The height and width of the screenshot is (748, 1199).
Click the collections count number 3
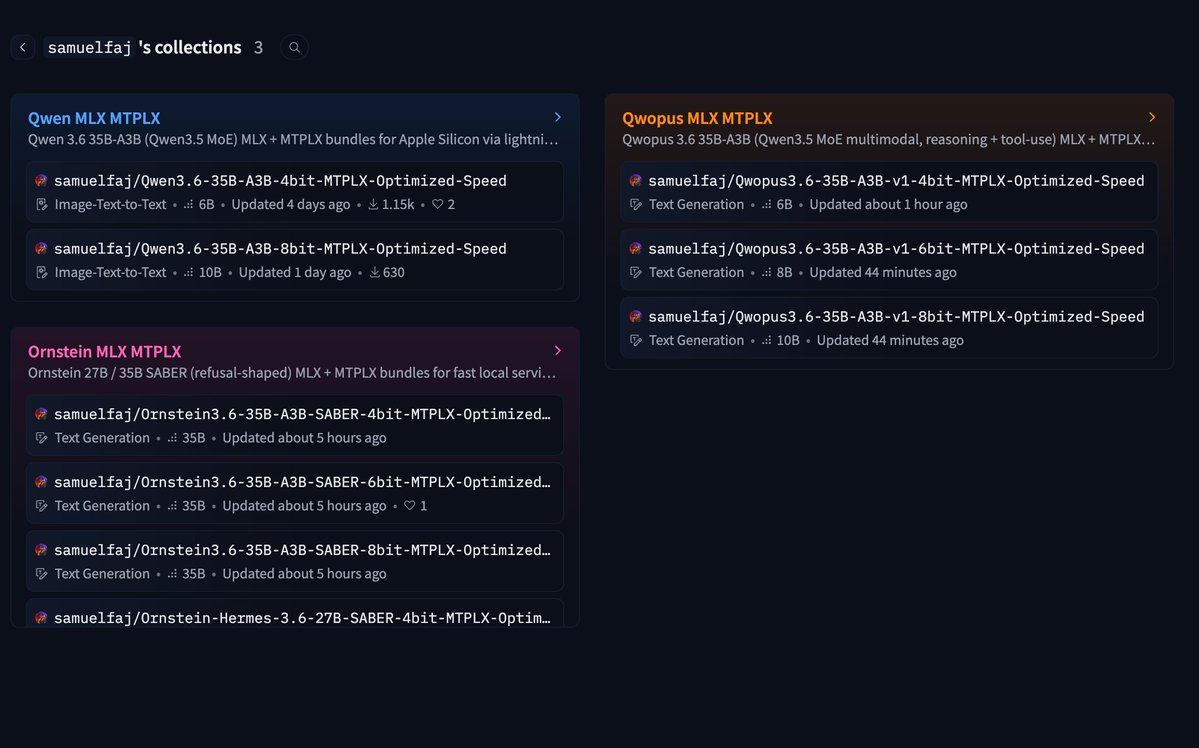(258, 47)
